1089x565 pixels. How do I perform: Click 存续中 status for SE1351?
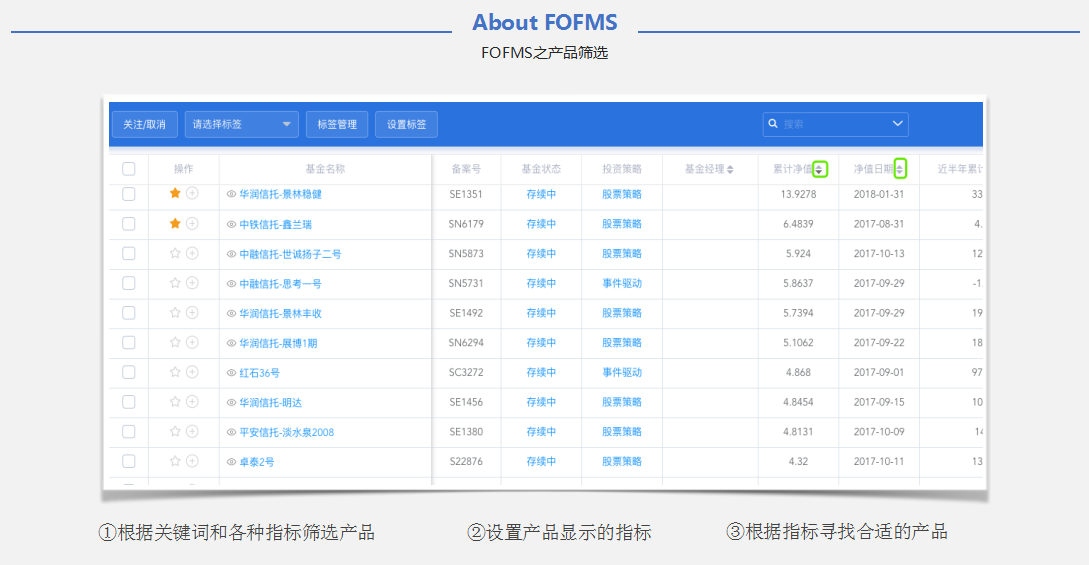tap(541, 194)
